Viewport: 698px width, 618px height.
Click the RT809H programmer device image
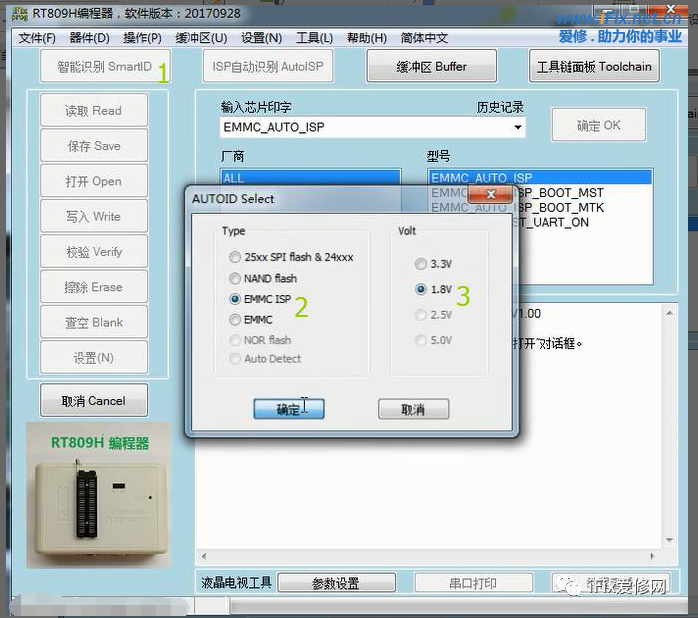(x=98, y=495)
